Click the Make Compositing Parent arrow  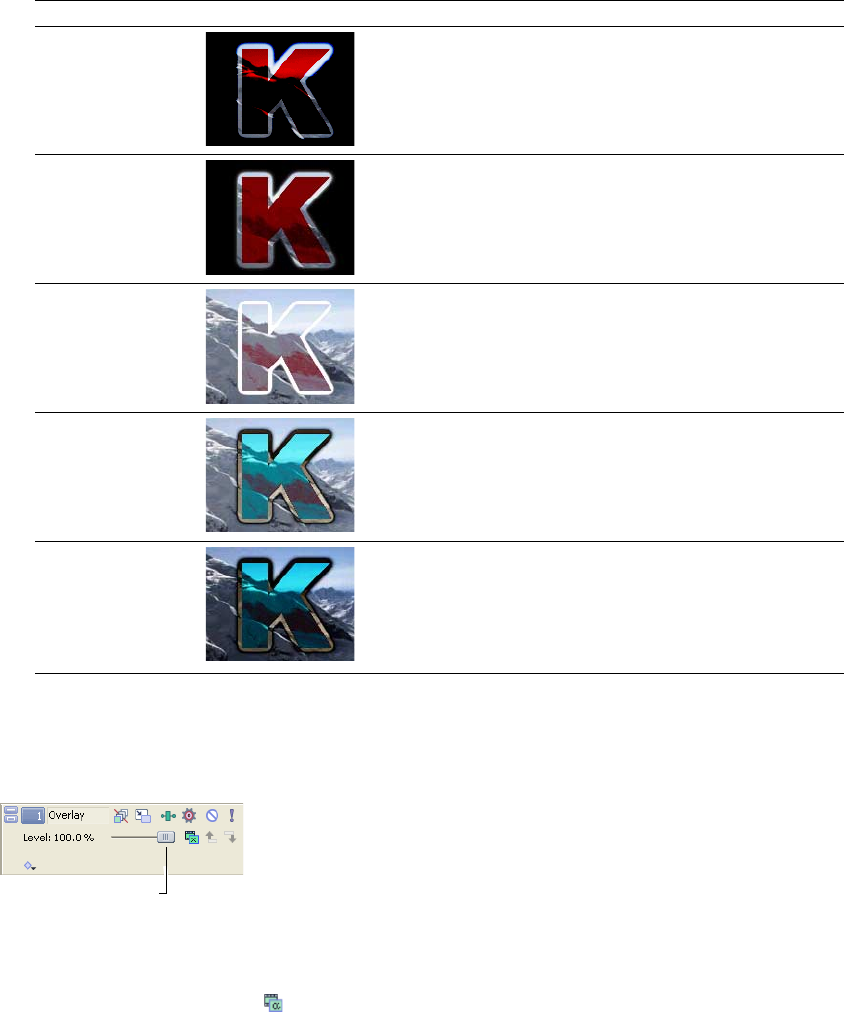pyautogui.click(x=211, y=837)
